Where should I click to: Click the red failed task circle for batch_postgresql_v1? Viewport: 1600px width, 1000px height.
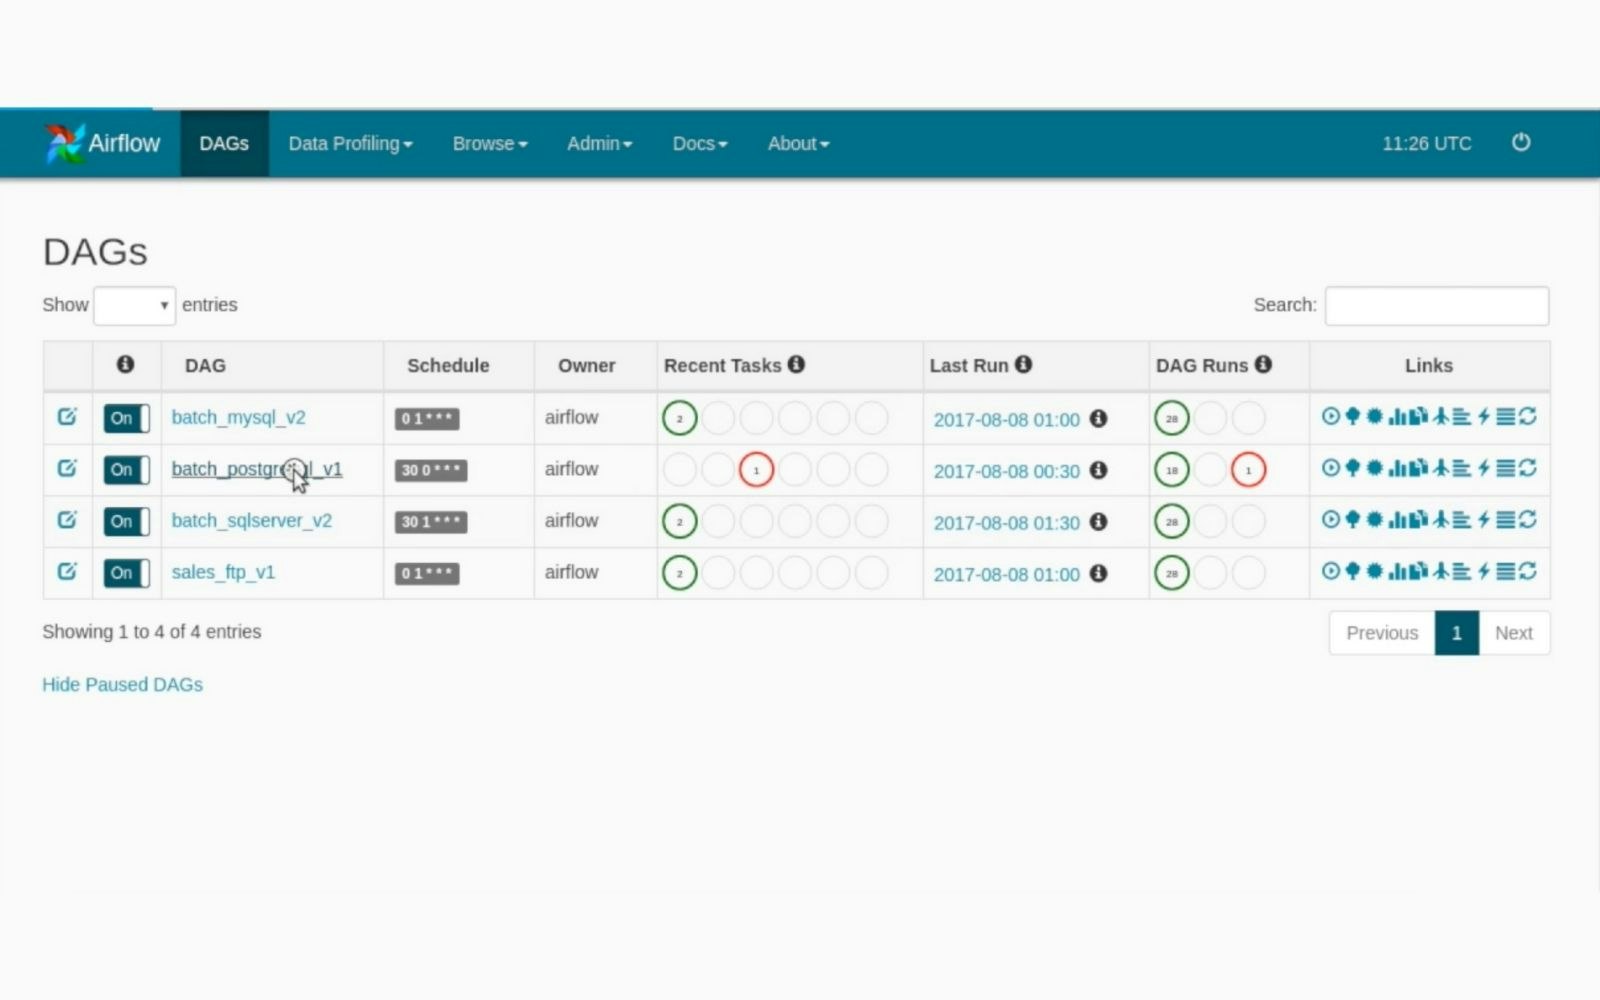pos(756,469)
